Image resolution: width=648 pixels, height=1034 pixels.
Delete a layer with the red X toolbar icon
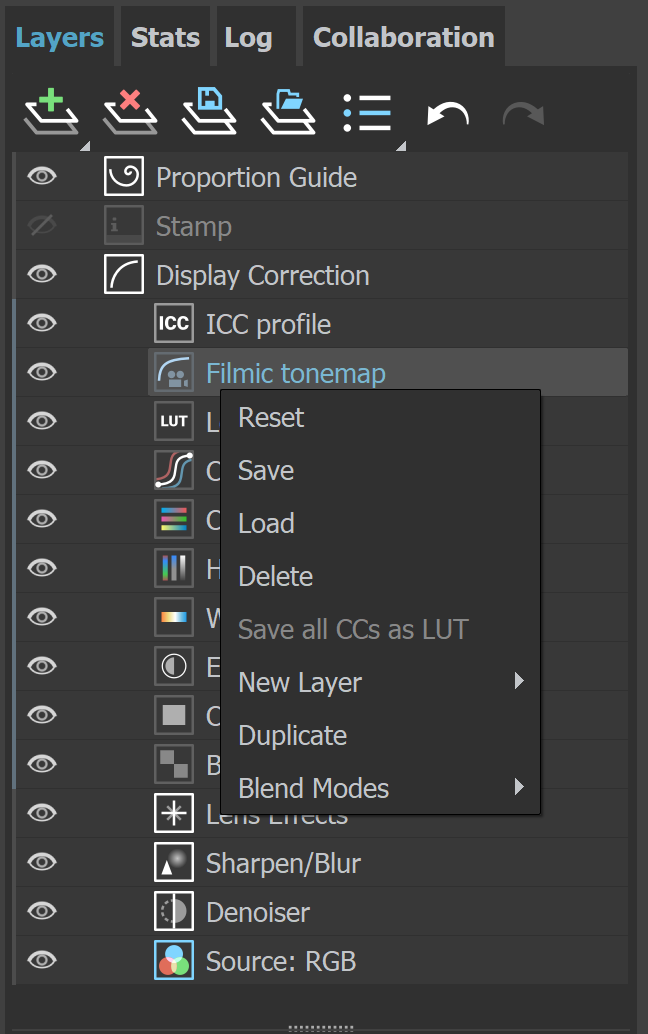click(129, 111)
